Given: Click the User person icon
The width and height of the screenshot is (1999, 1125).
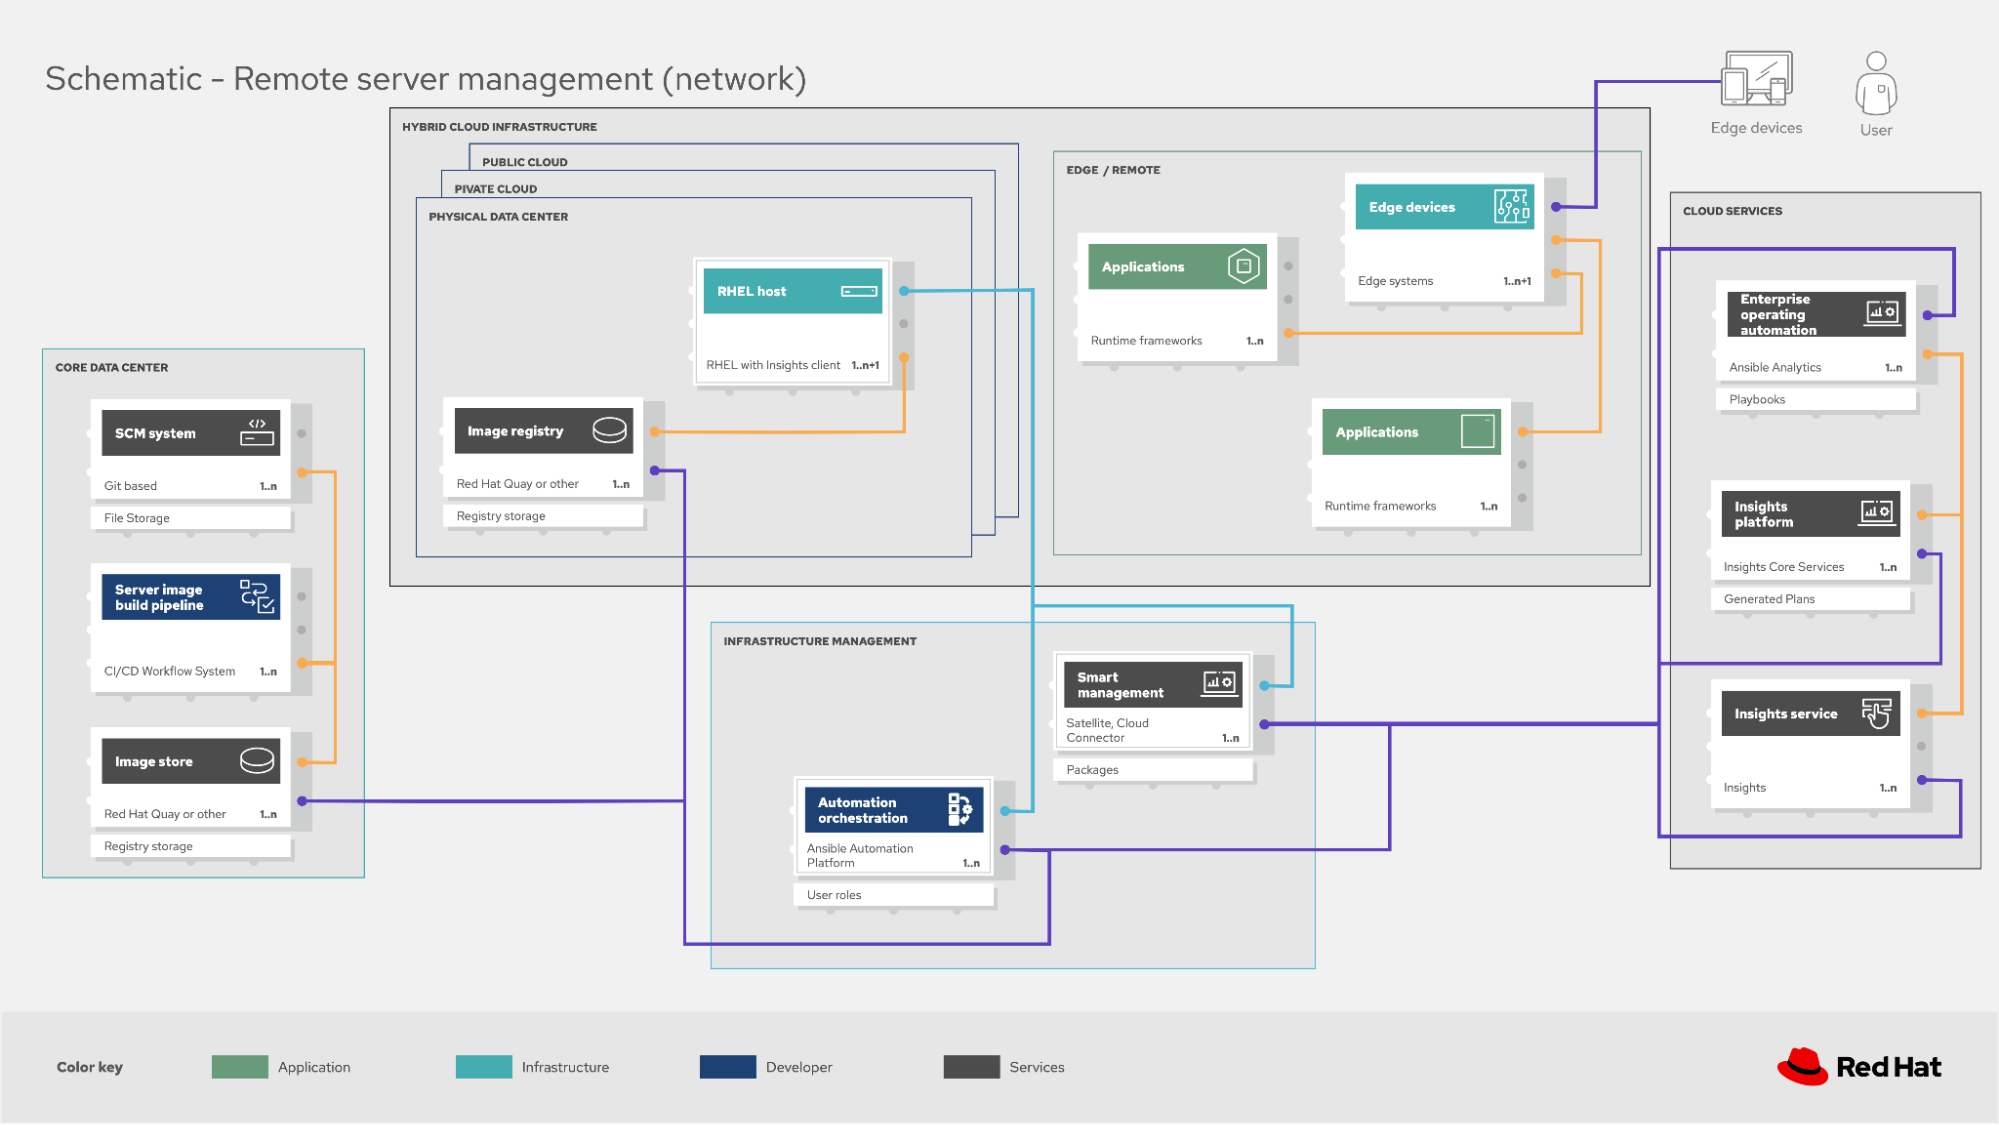Looking at the screenshot, I should pos(1876,84).
